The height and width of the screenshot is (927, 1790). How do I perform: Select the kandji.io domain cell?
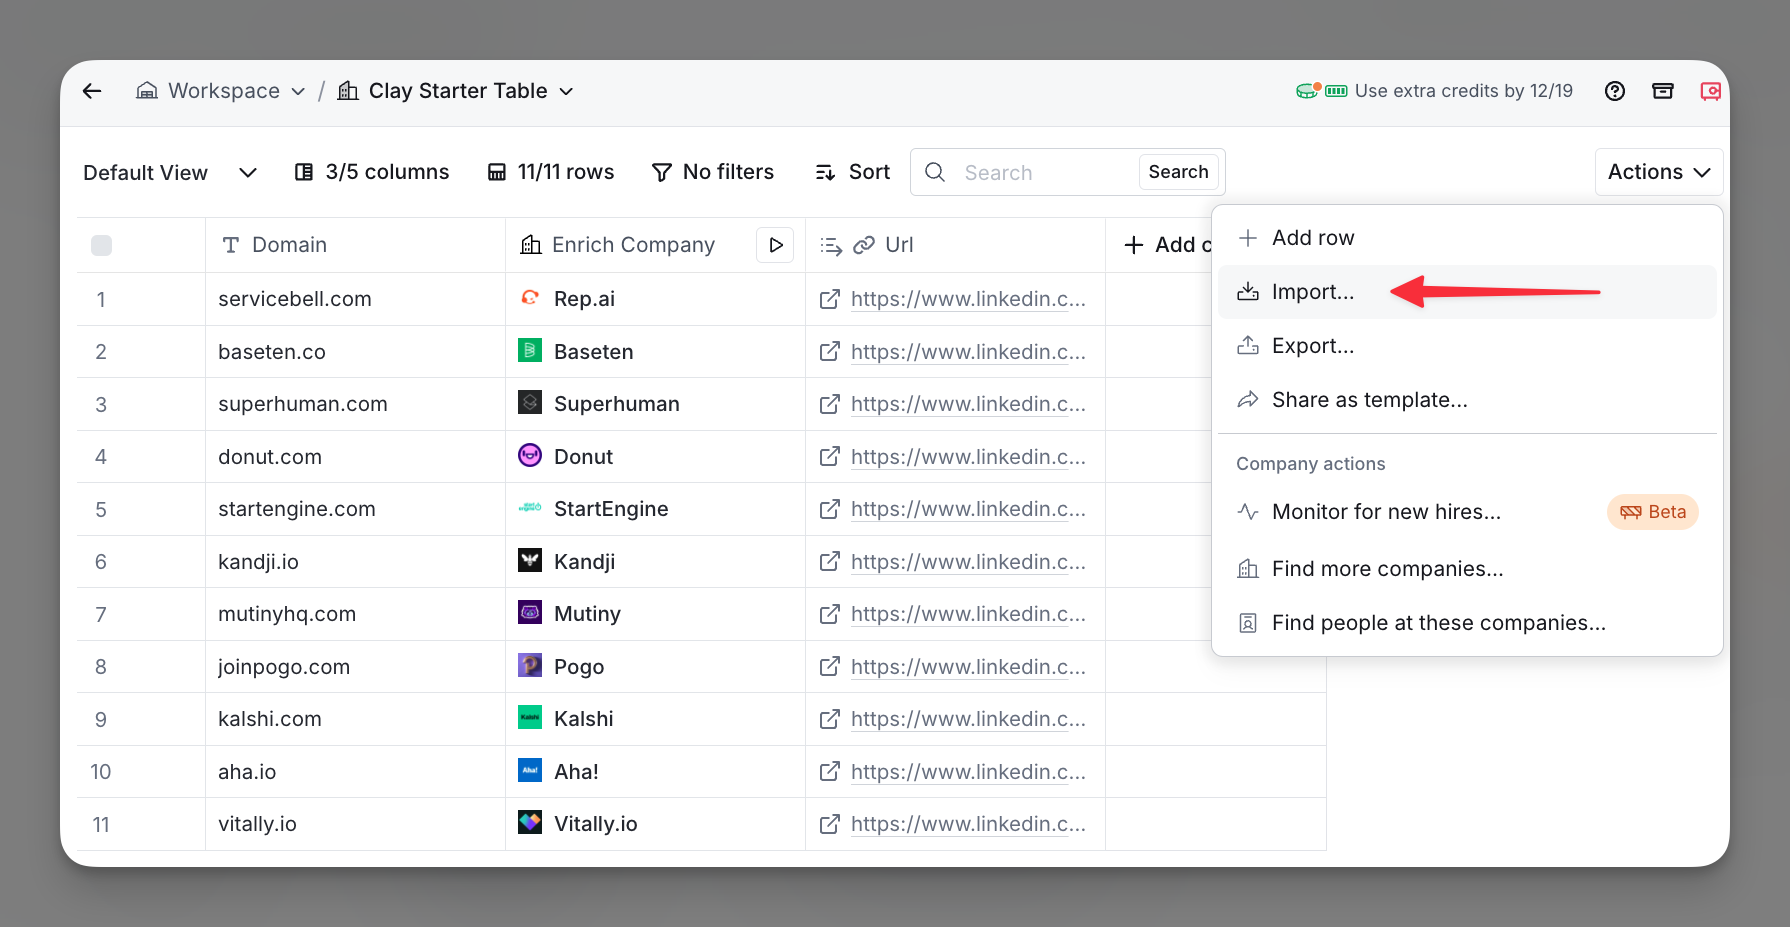click(355, 562)
